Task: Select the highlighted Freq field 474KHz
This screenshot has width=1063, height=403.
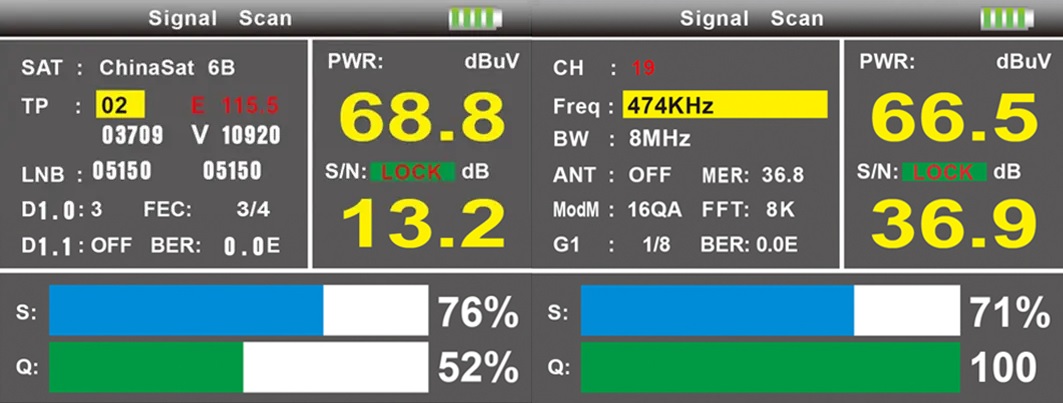Action: pyautogui.click(x=724, y=105)
